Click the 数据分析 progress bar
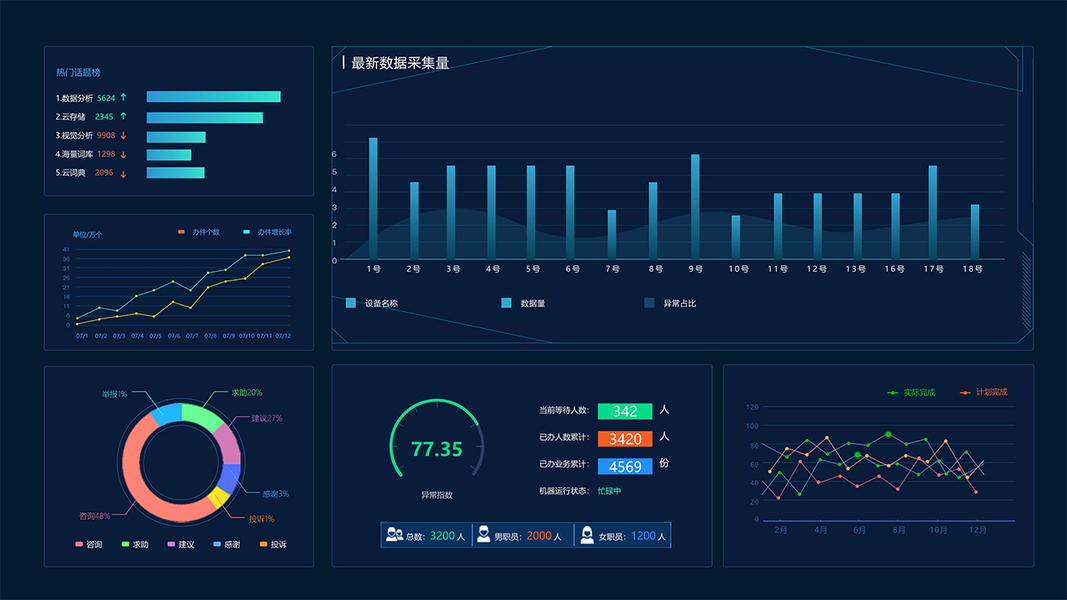 click(214, 97)
